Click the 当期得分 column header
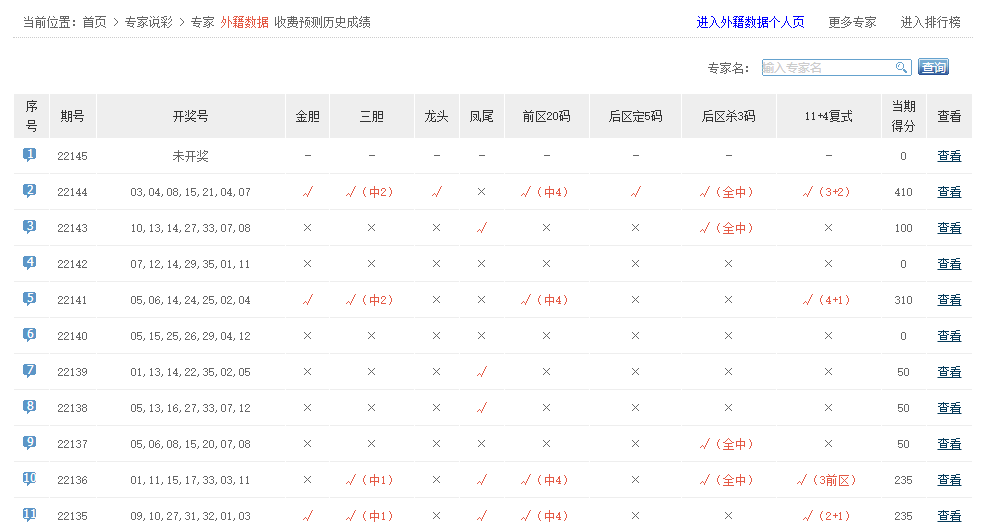 tap(903, 117)
